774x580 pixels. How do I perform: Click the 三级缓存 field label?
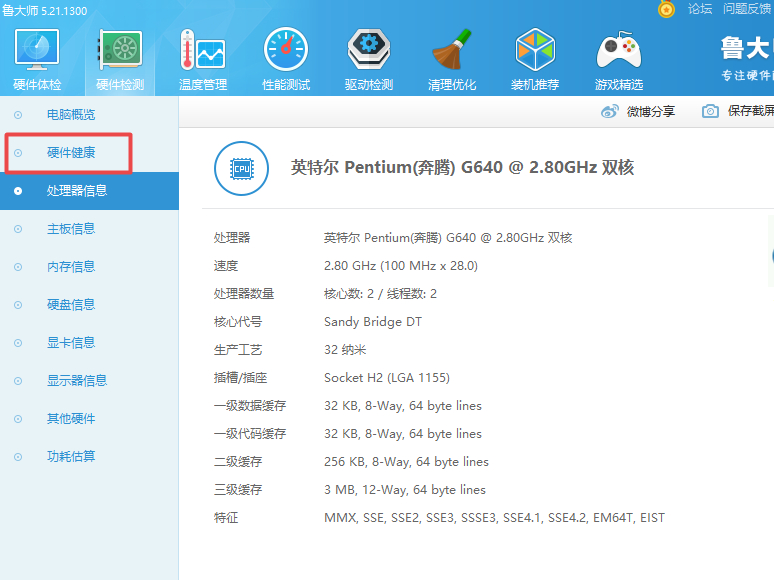(238, 490)
